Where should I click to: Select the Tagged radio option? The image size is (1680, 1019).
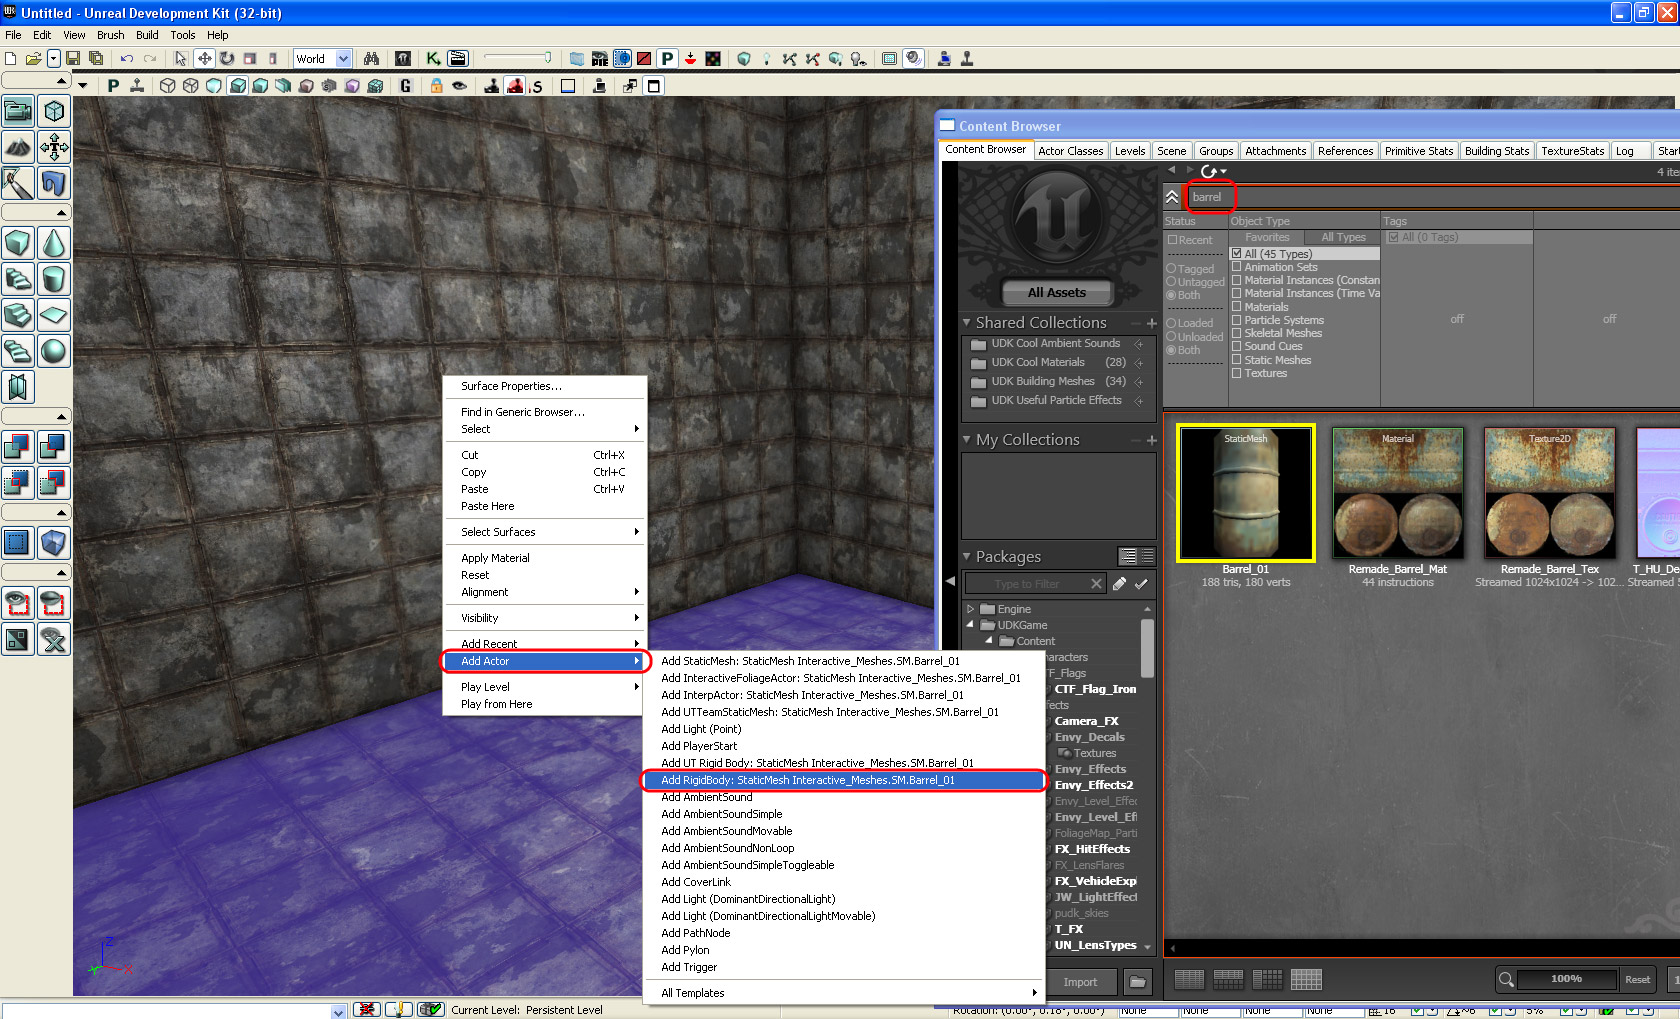coord(1171,269)
